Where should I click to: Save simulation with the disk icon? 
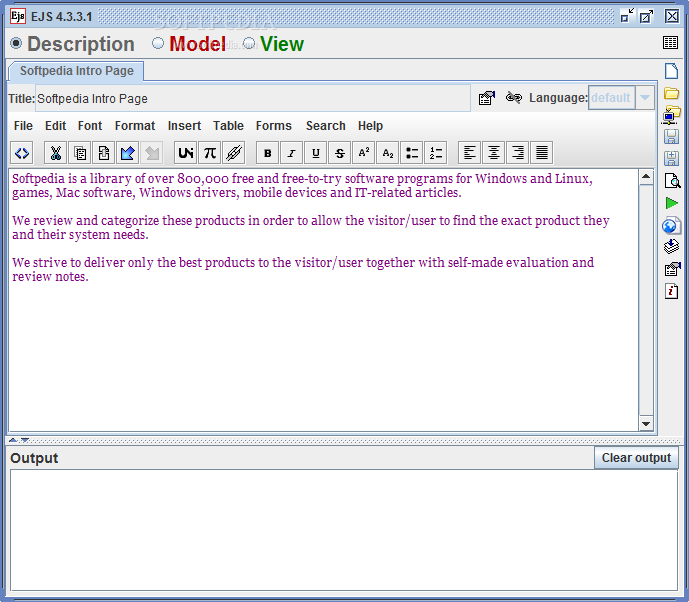coord(671,137)
